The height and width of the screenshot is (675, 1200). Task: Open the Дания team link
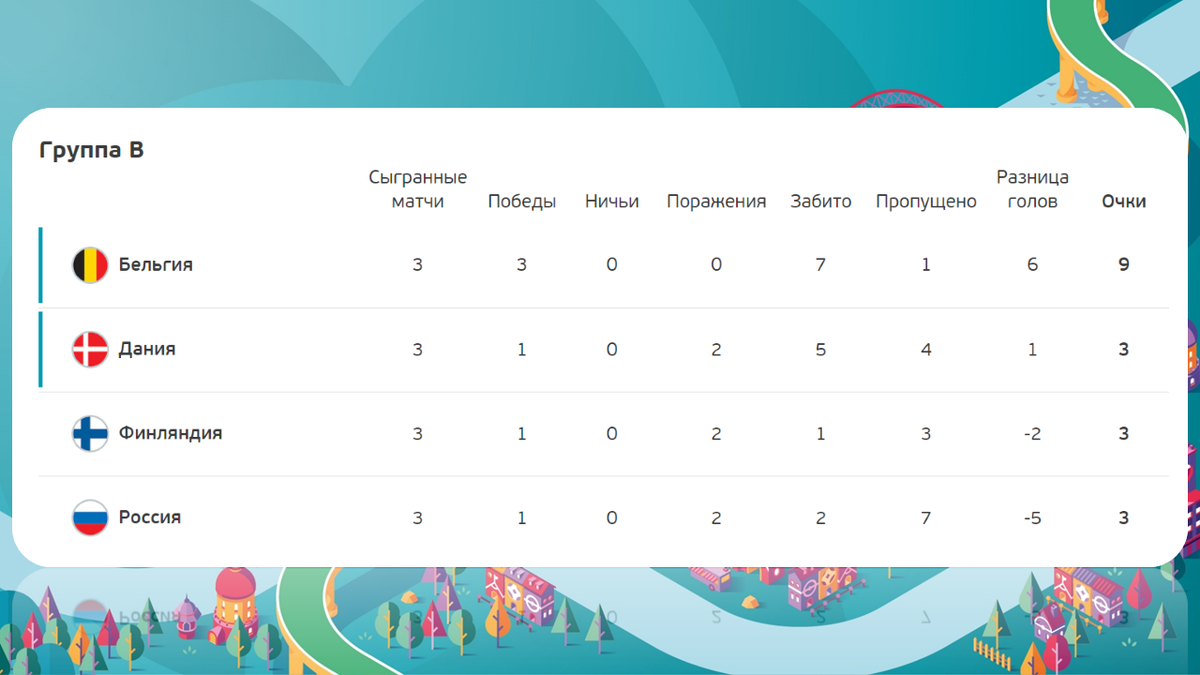pos(147,349)
